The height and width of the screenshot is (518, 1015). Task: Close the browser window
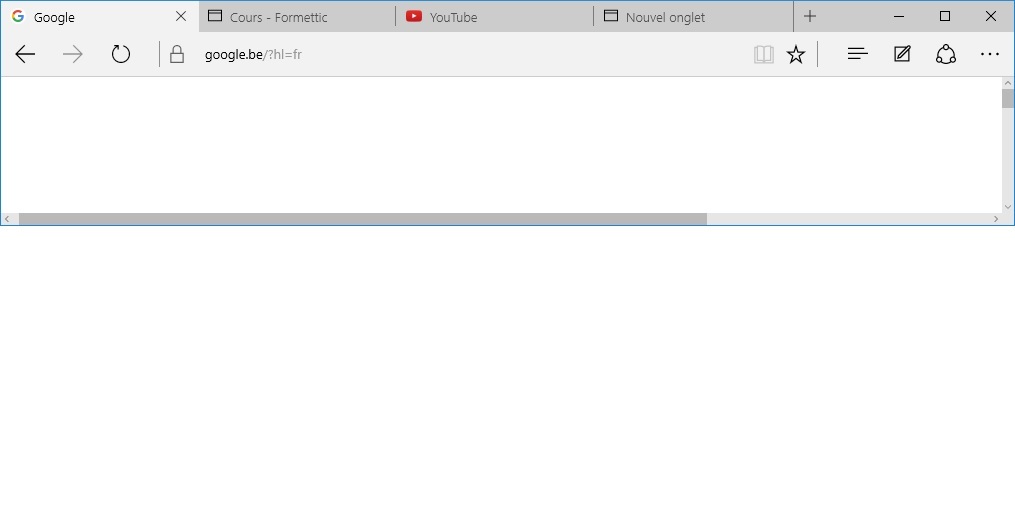point(990,17)
